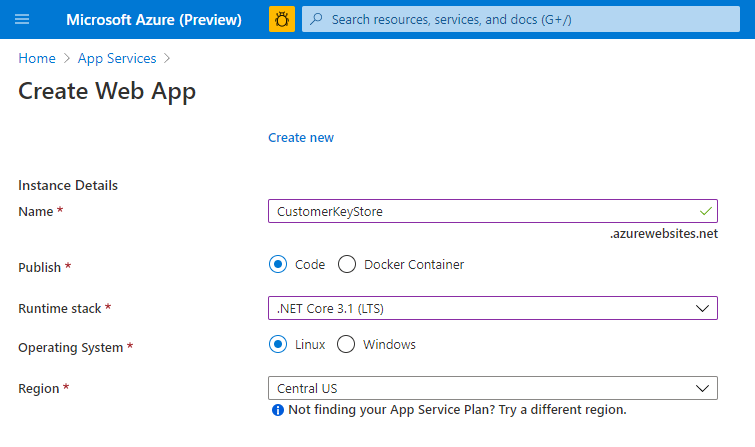
Task: Click the green validation checkmark in Name
Action: pos(706,211)
